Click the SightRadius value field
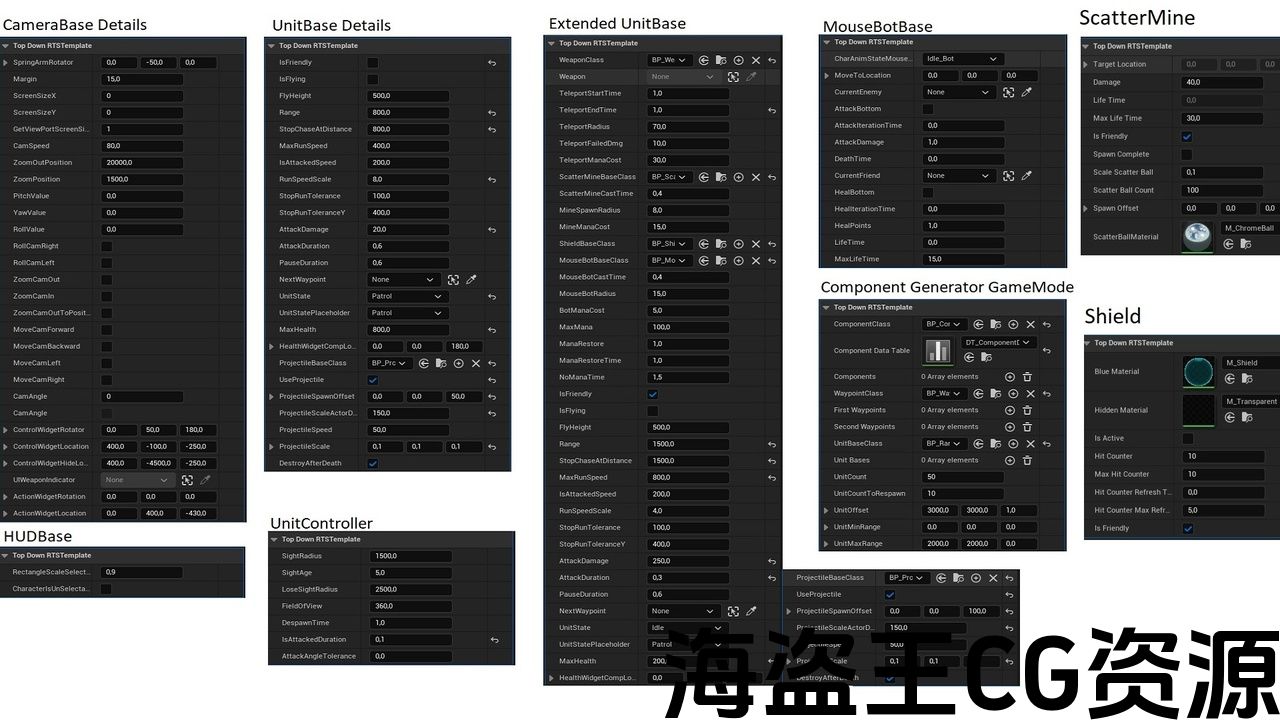 410,556
